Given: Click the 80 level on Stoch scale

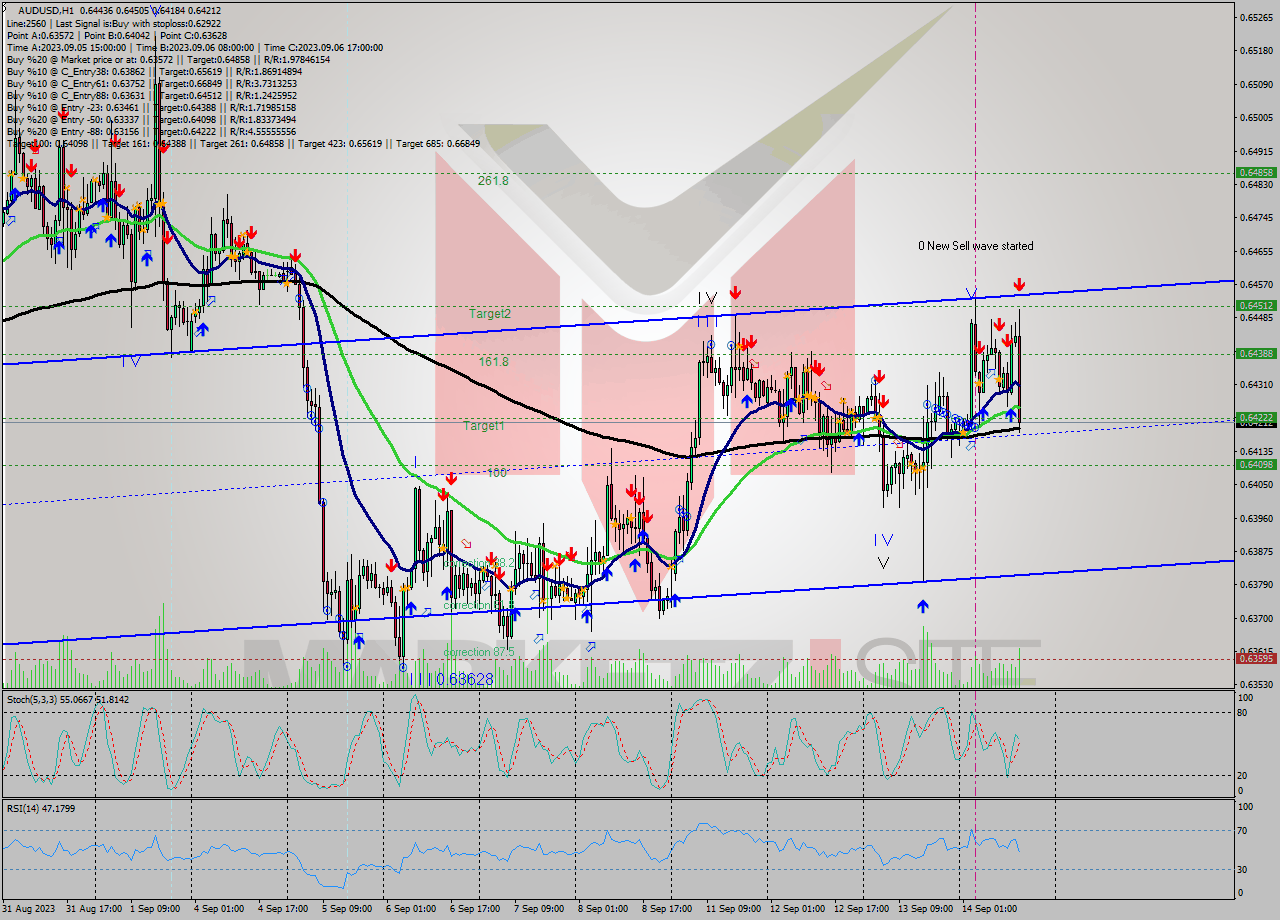Looking at the screenshot, I should point(1243,713).
